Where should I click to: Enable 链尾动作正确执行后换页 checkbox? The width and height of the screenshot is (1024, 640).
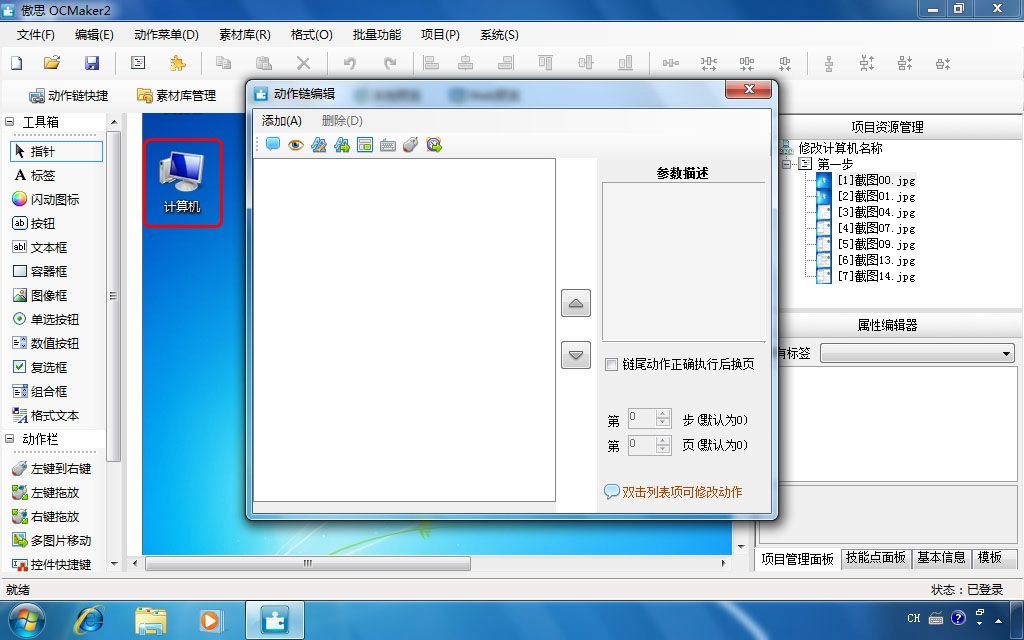[611, 364]
